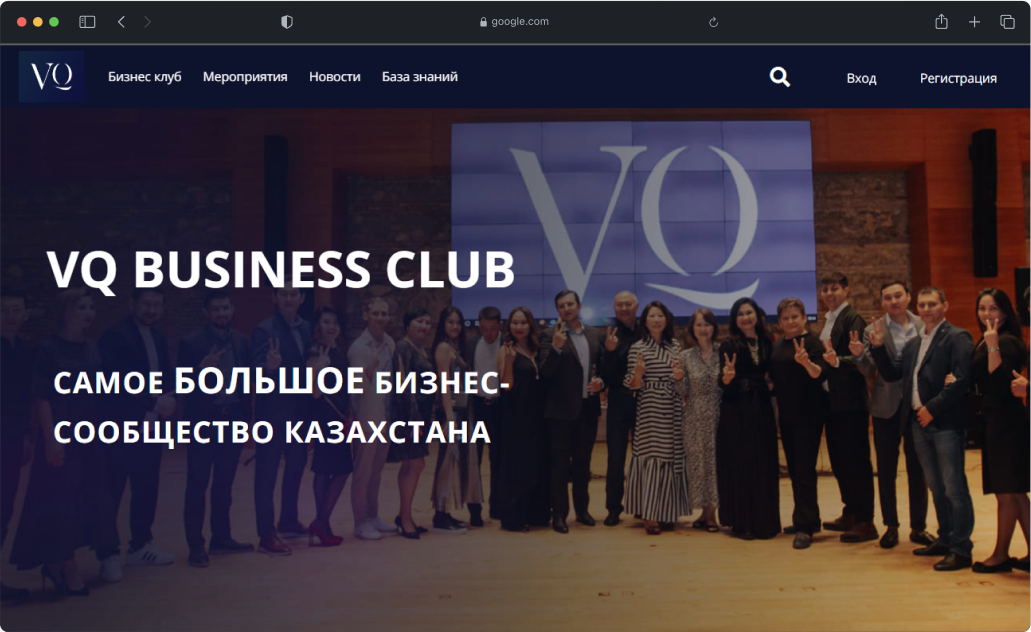1031x632 pixels.
Task: Focus the google.com address bar
Action: coord(514,22)
